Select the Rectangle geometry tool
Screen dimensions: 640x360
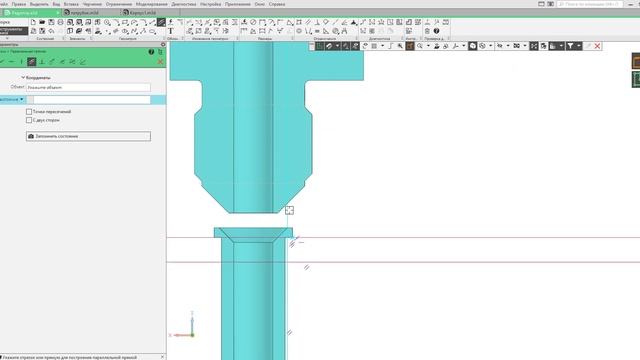(125, 22)
